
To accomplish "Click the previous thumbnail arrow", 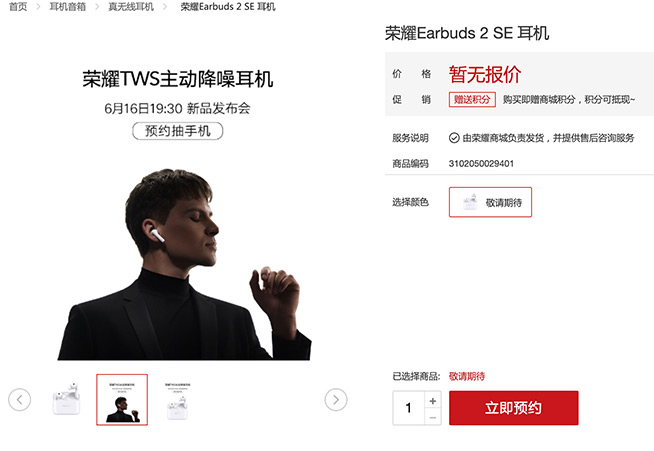I will [20, 400].
